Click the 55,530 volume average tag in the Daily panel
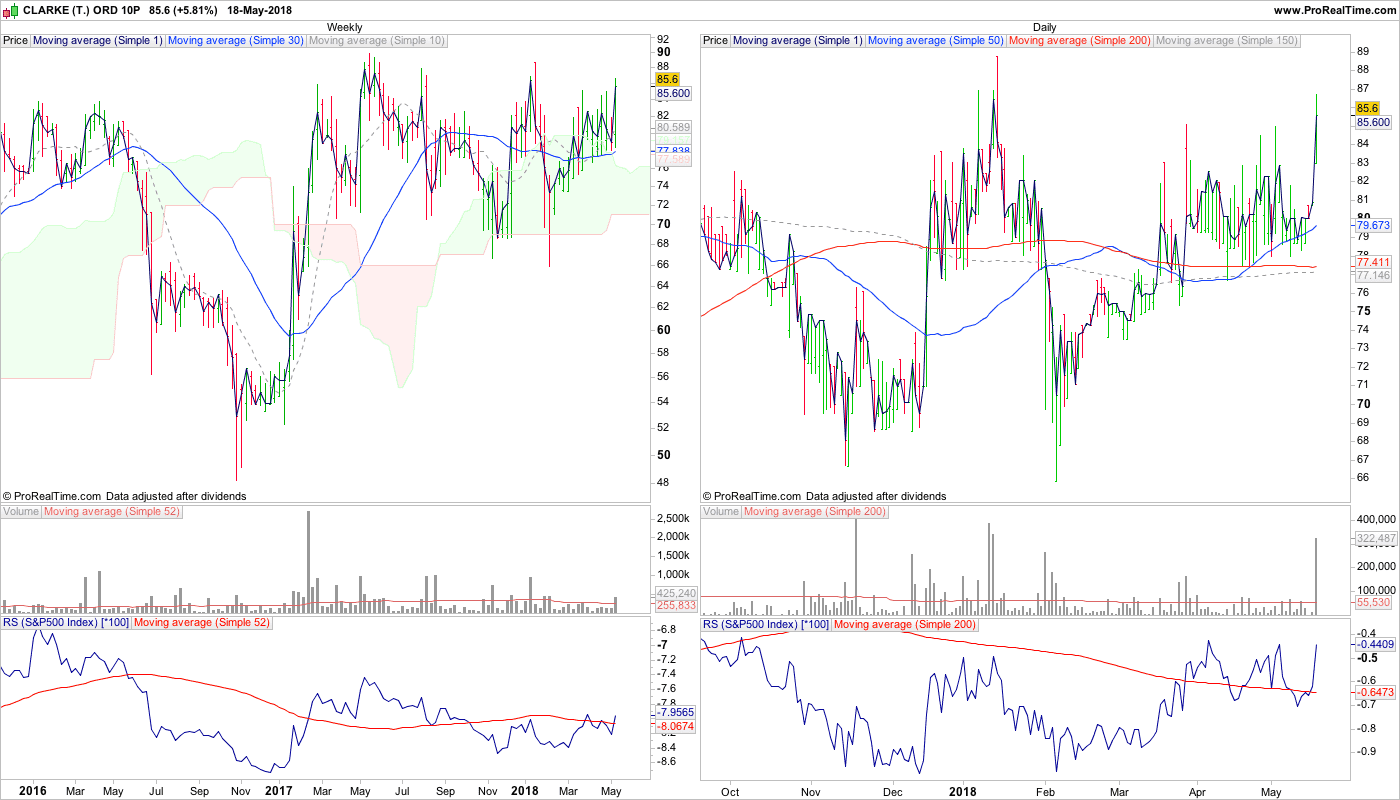 pyautogui.click(x=1372, y=603)
